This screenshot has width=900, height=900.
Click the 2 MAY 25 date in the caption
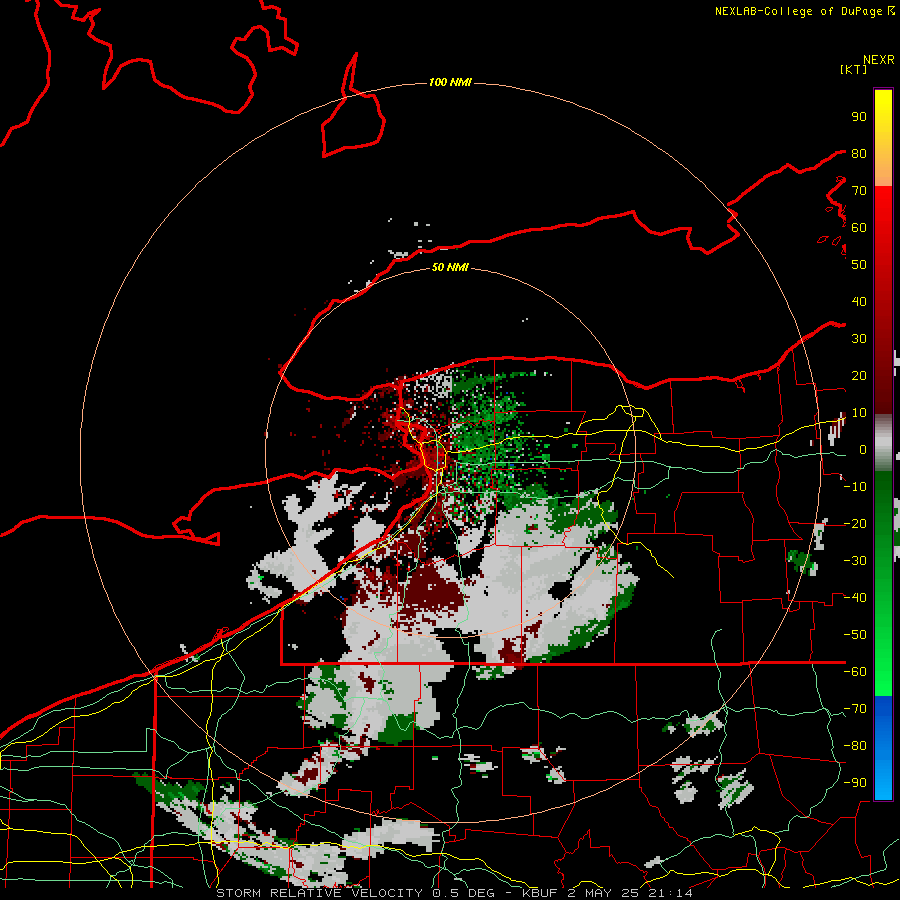coord(602,893)
